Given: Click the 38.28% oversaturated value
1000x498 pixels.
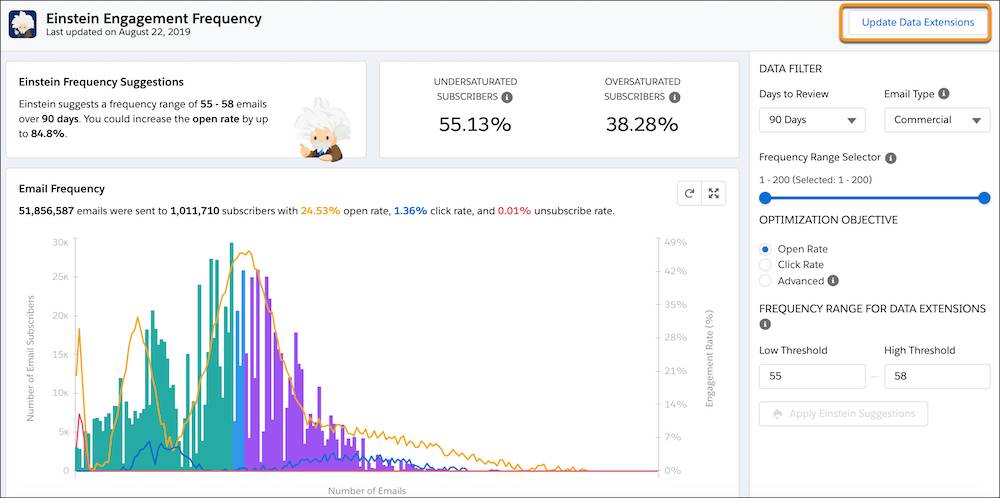Looking at the screenshot, I should click(x=642, y=125).
